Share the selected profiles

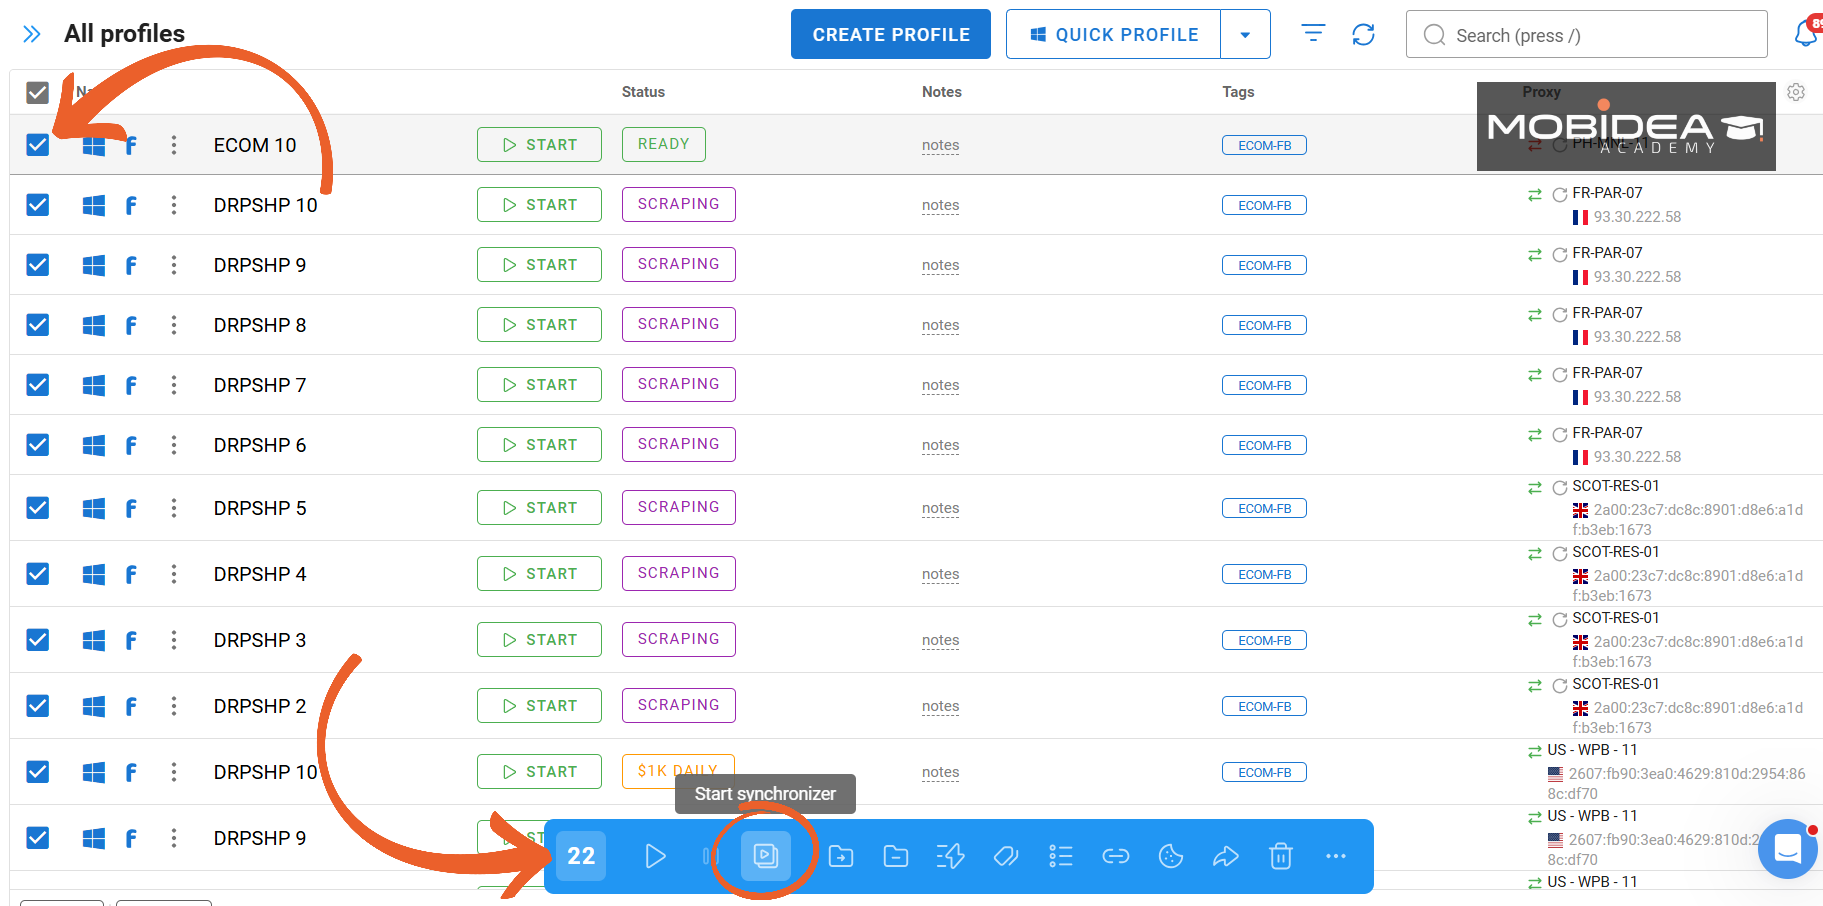click(x=1226, y=856)
